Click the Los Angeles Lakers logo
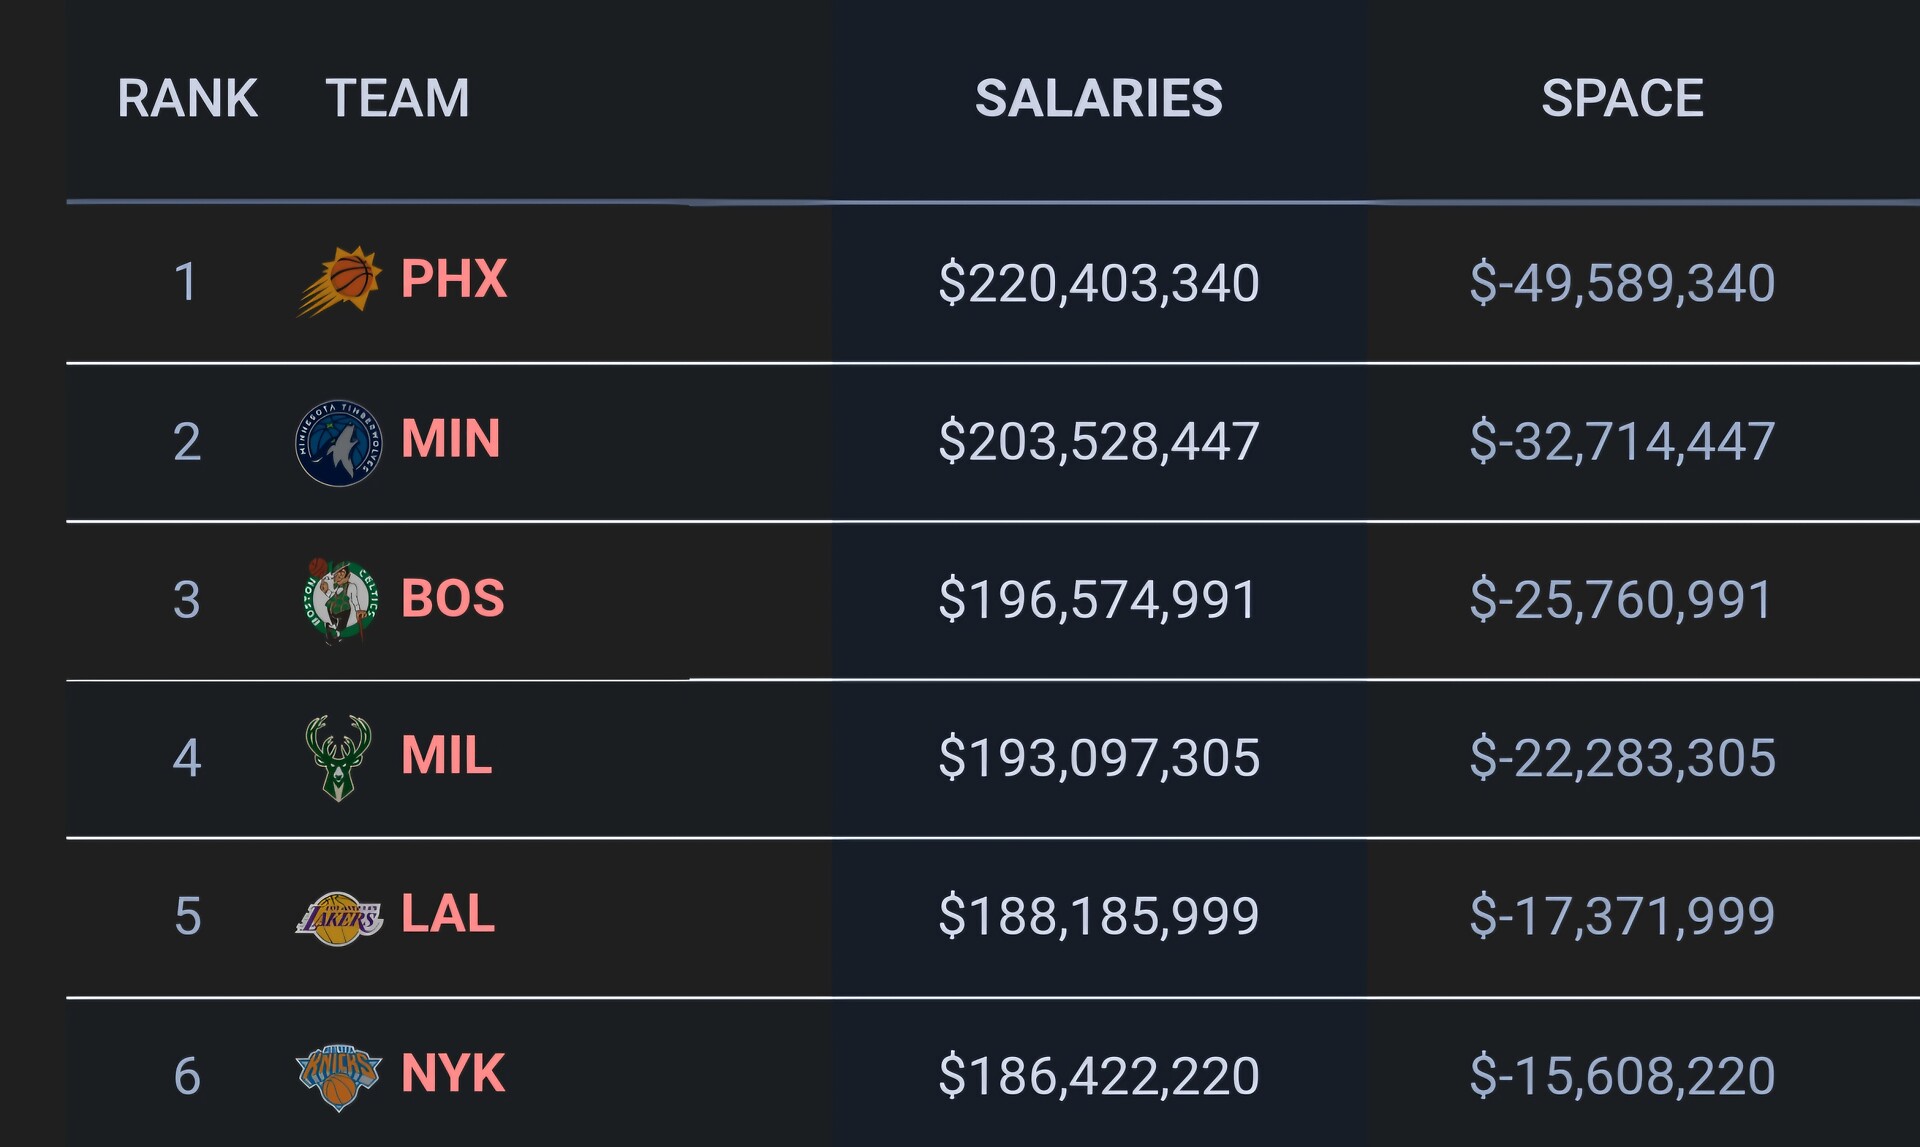This screenshot has height=1147, width=1920. coord(339,917)
